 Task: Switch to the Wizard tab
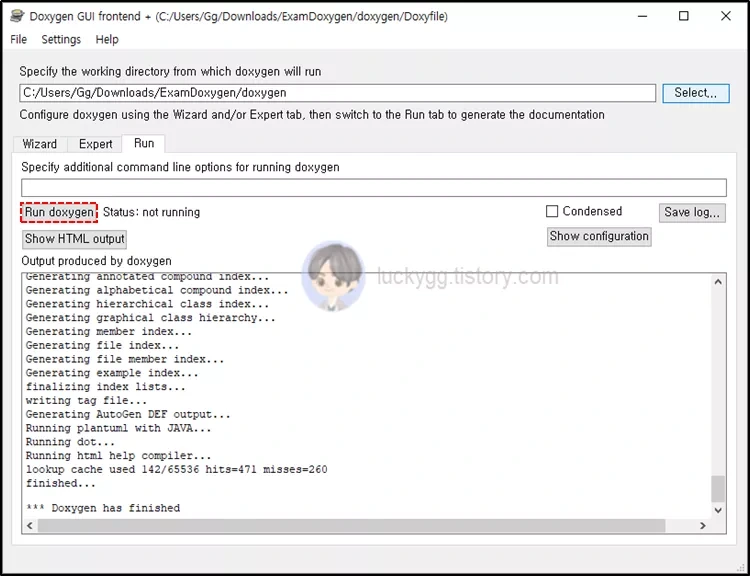click(40, 144)
